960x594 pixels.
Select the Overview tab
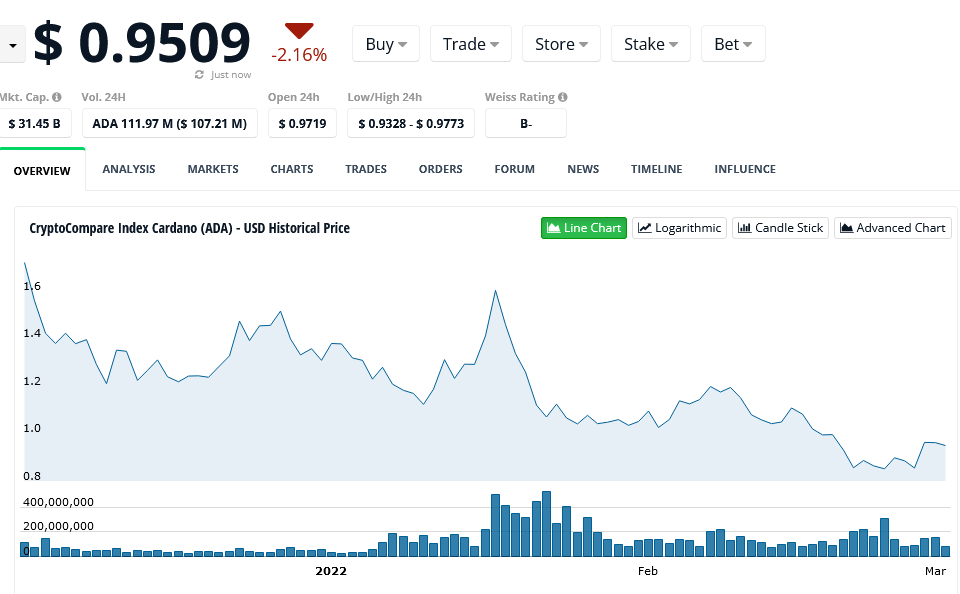[42, 171]
